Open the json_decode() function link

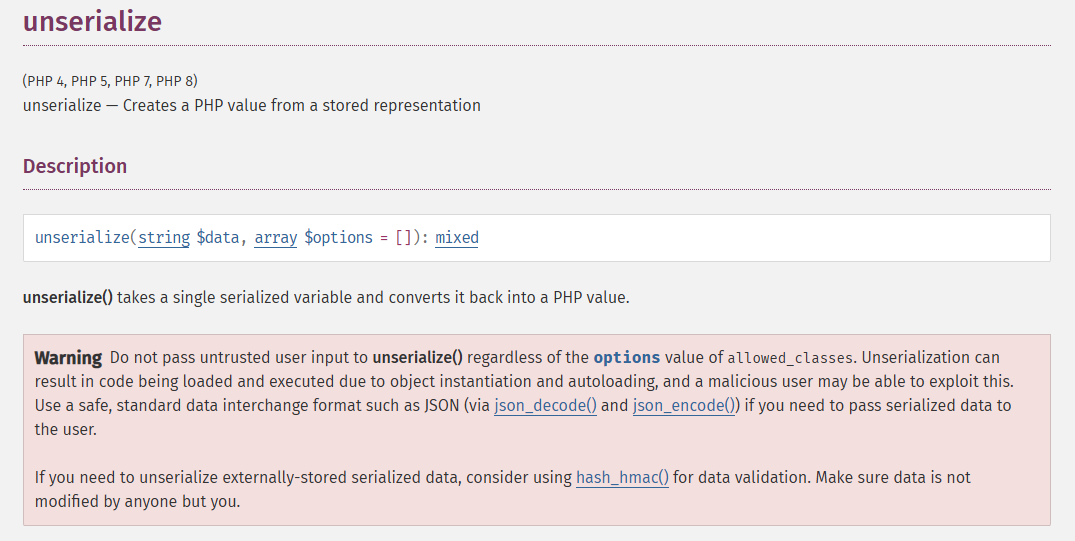click(x=545, y=405)
